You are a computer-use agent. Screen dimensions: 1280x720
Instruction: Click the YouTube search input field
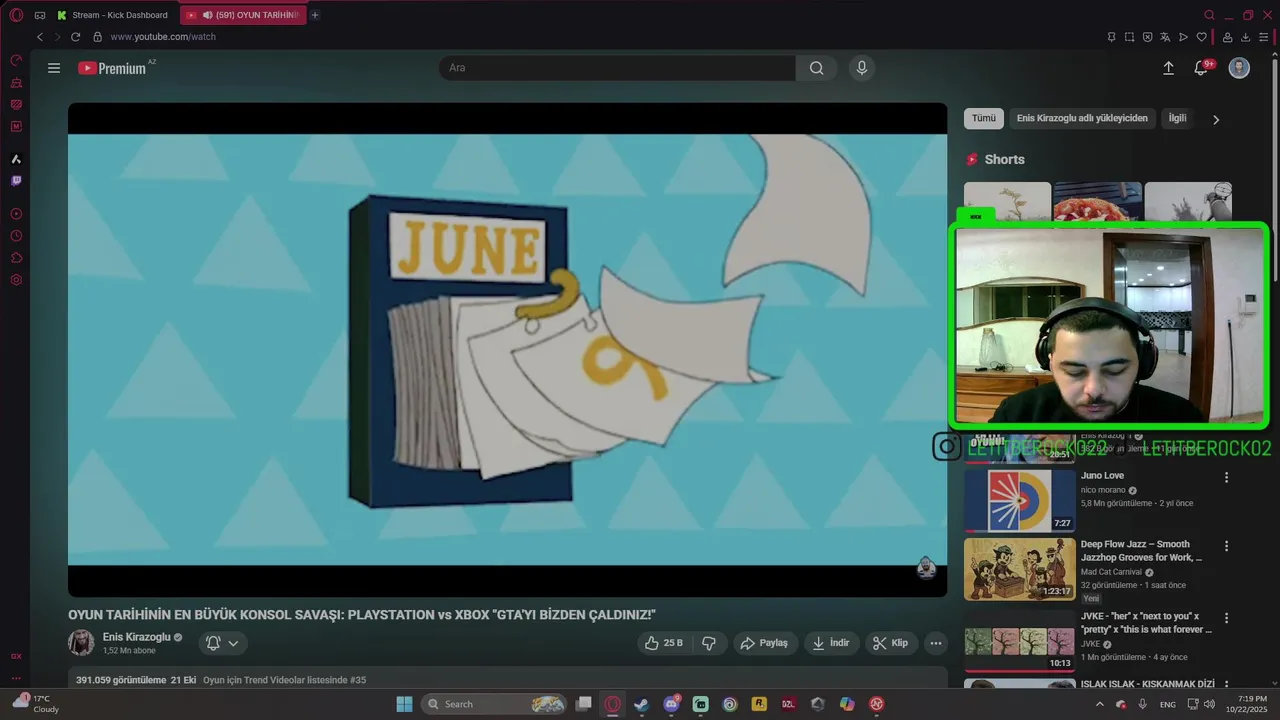617,68
